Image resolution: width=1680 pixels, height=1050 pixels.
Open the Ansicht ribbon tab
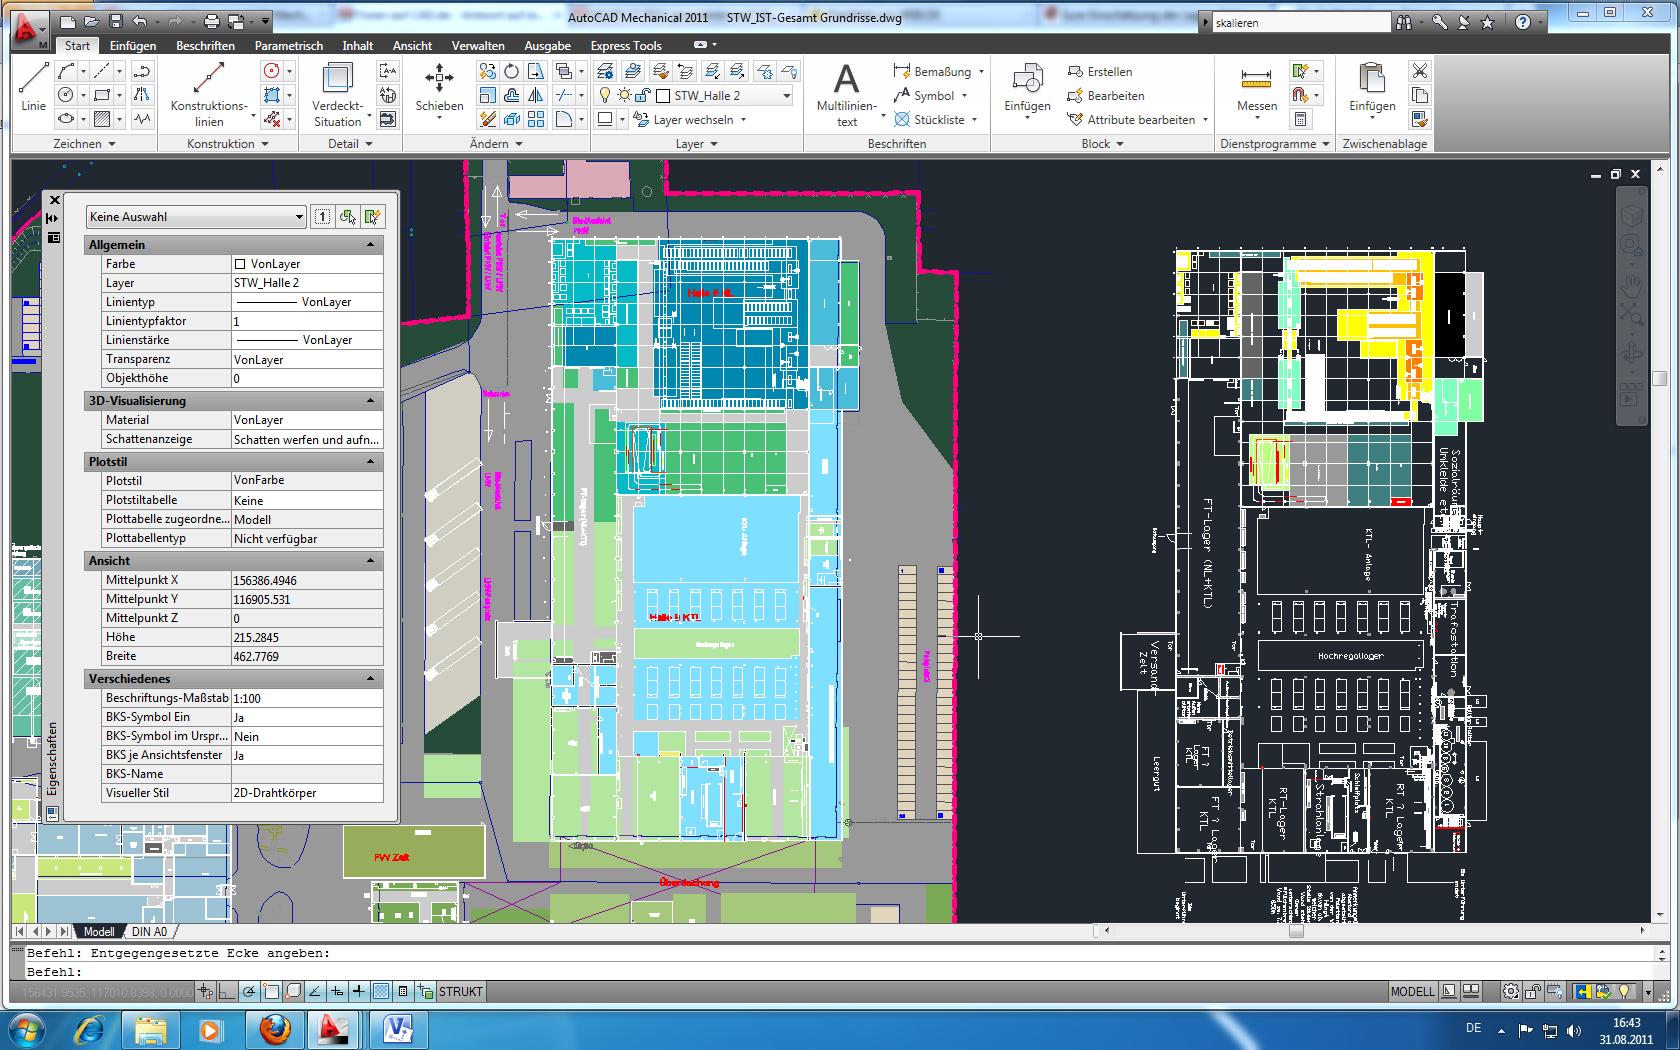click(412, 46)
